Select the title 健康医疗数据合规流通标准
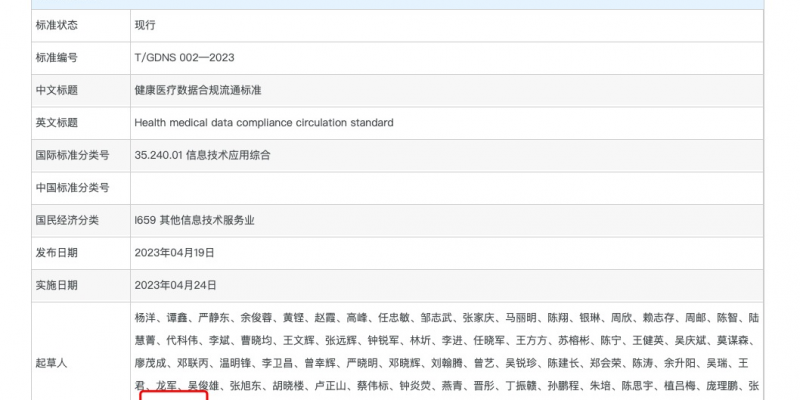The height and width of the screenshot is (400, 800). tap(198, 90)
